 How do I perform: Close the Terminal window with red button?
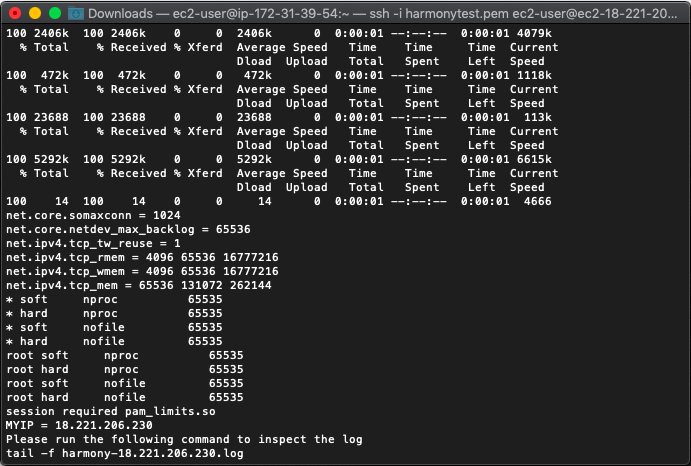(x=14, y=14)
